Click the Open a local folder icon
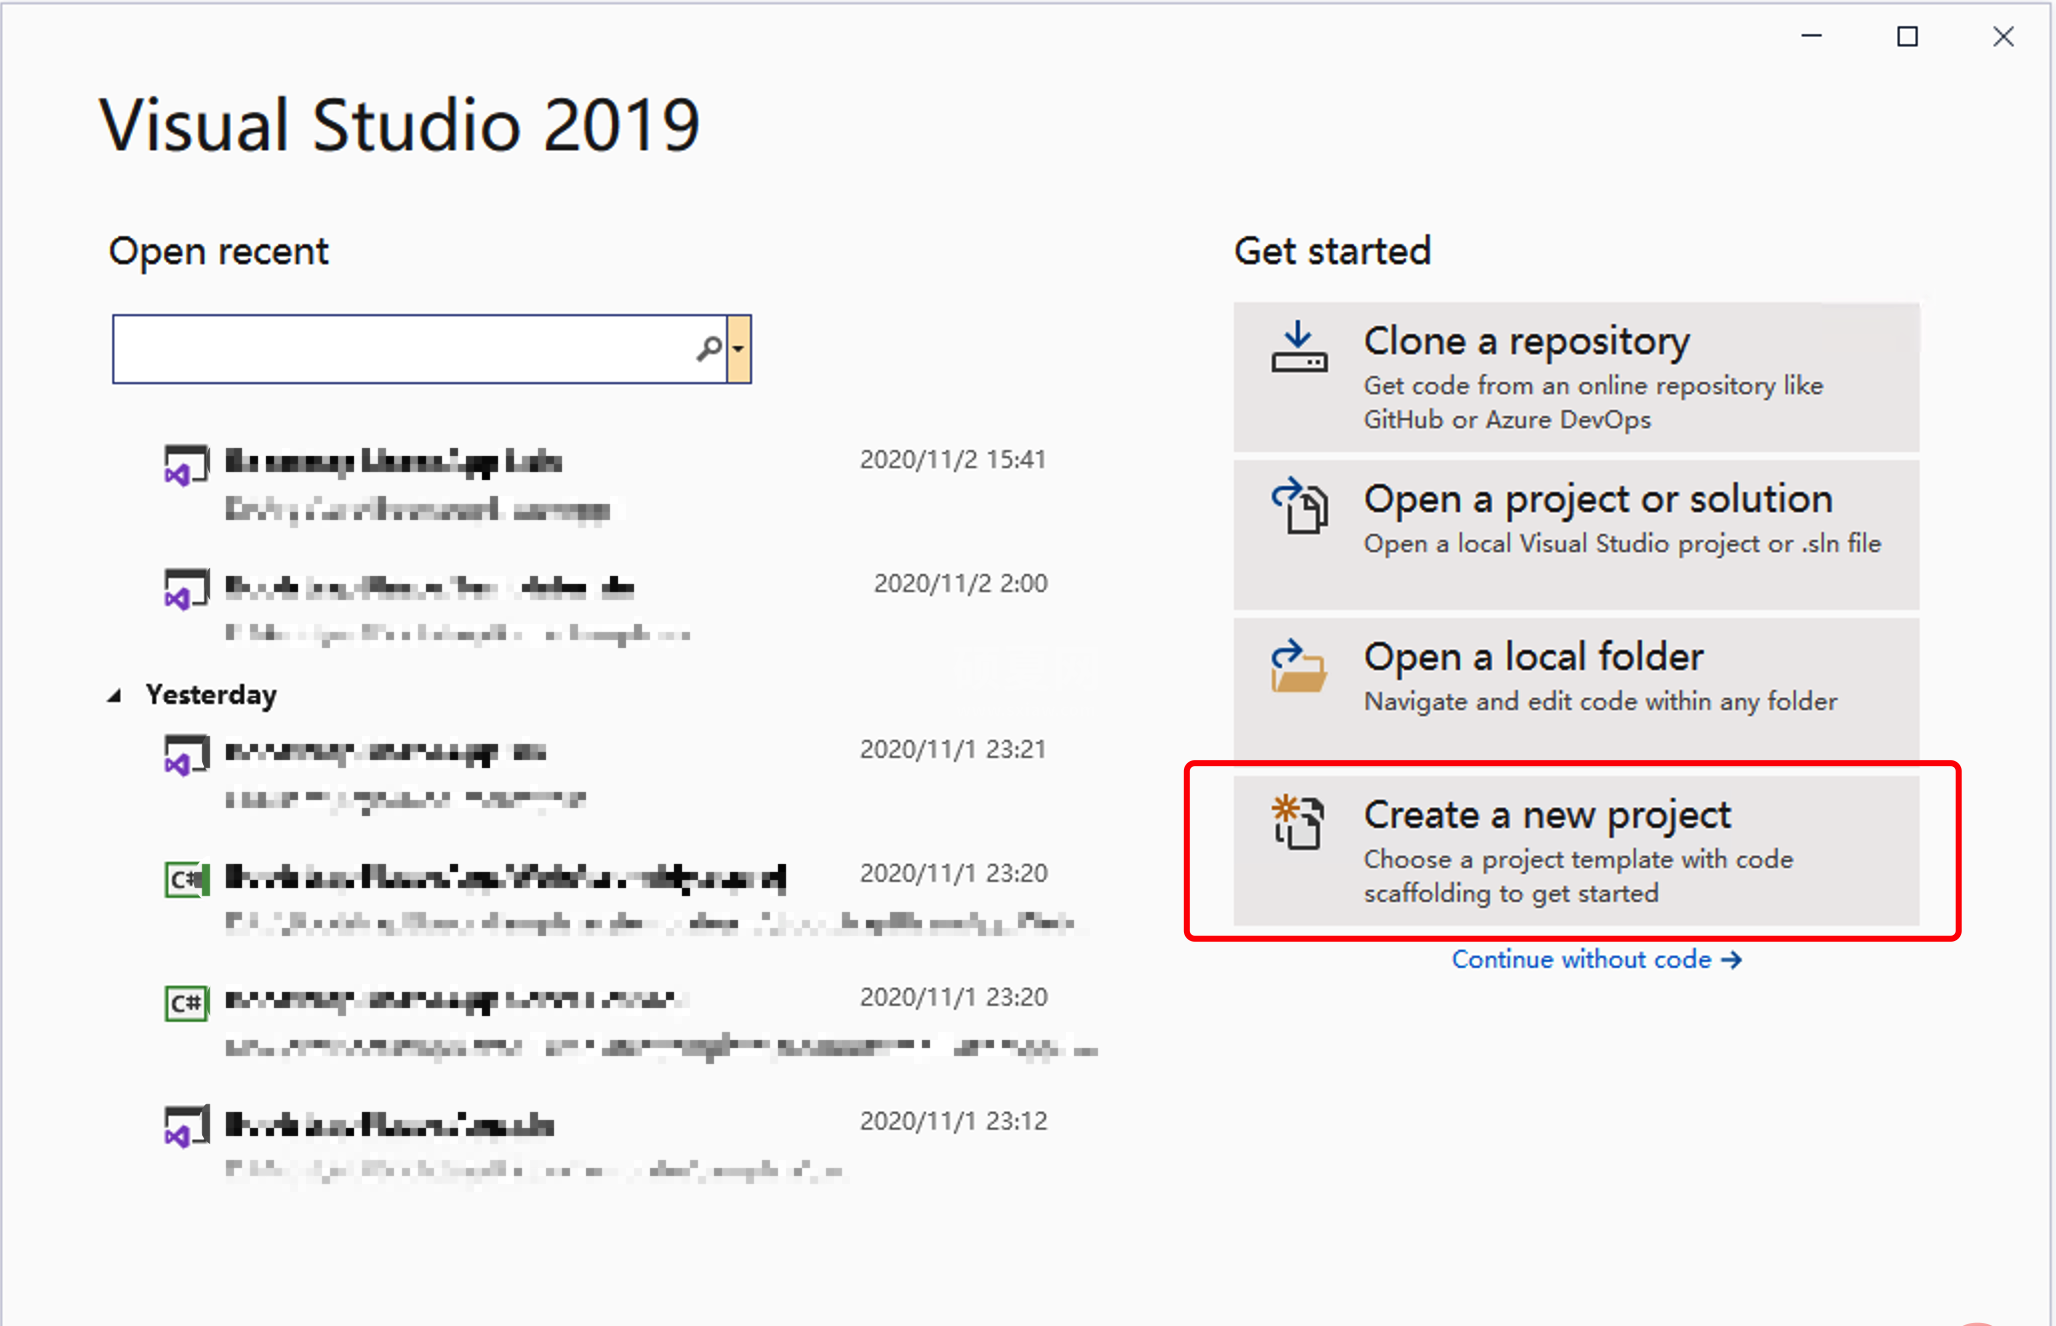Screen dimensions: 2056x1326 1299,665
